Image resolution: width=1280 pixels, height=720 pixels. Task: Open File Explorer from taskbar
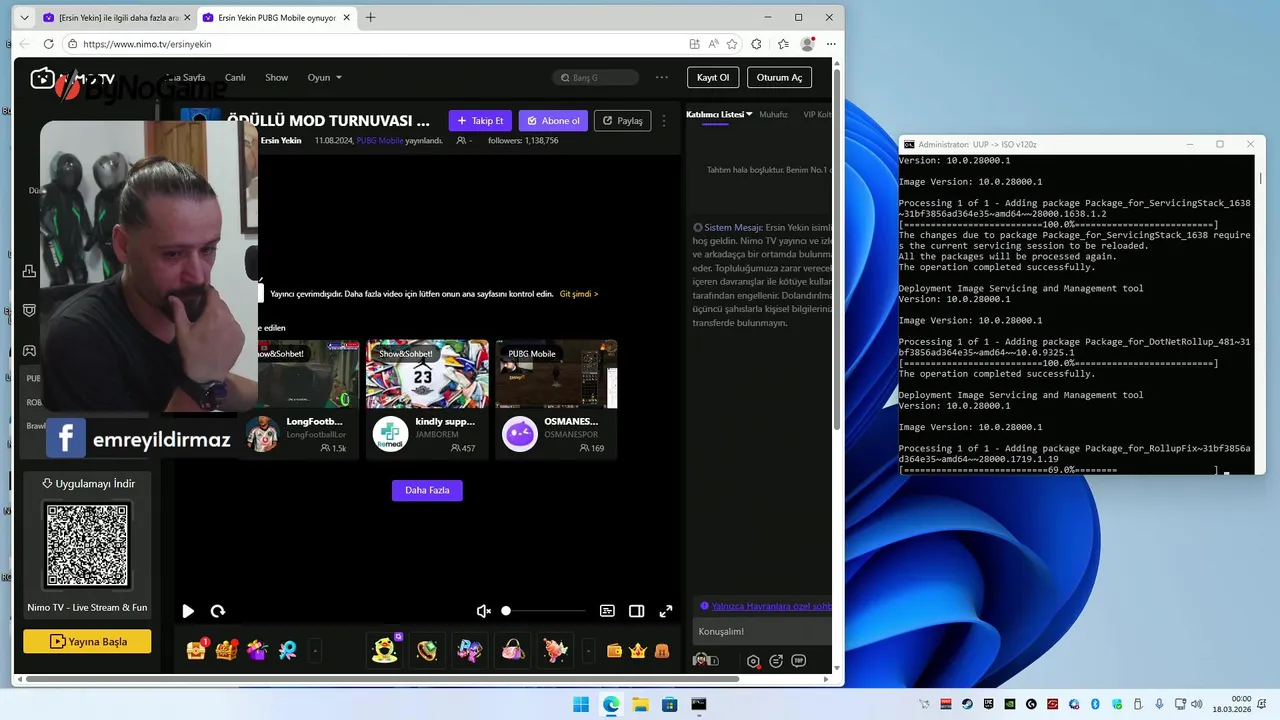640,704
